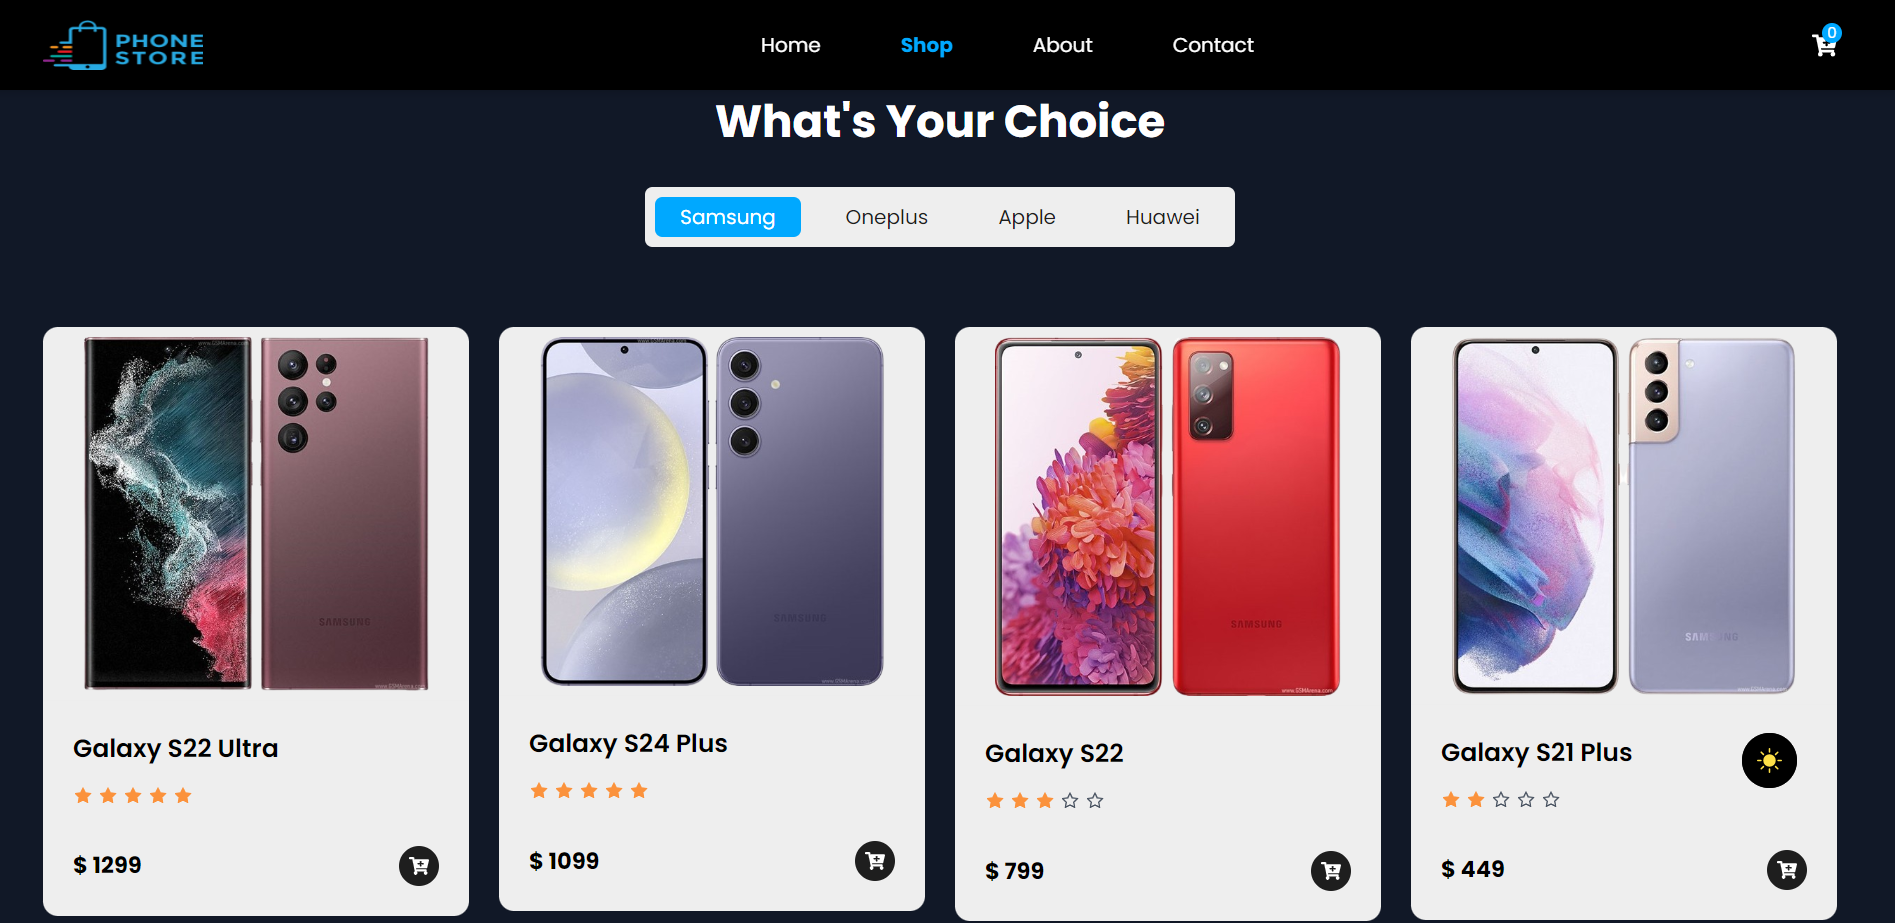Open the shopping cart icon in header
The height and width of the screenshot is (923, 1895).
point(1825,43)
